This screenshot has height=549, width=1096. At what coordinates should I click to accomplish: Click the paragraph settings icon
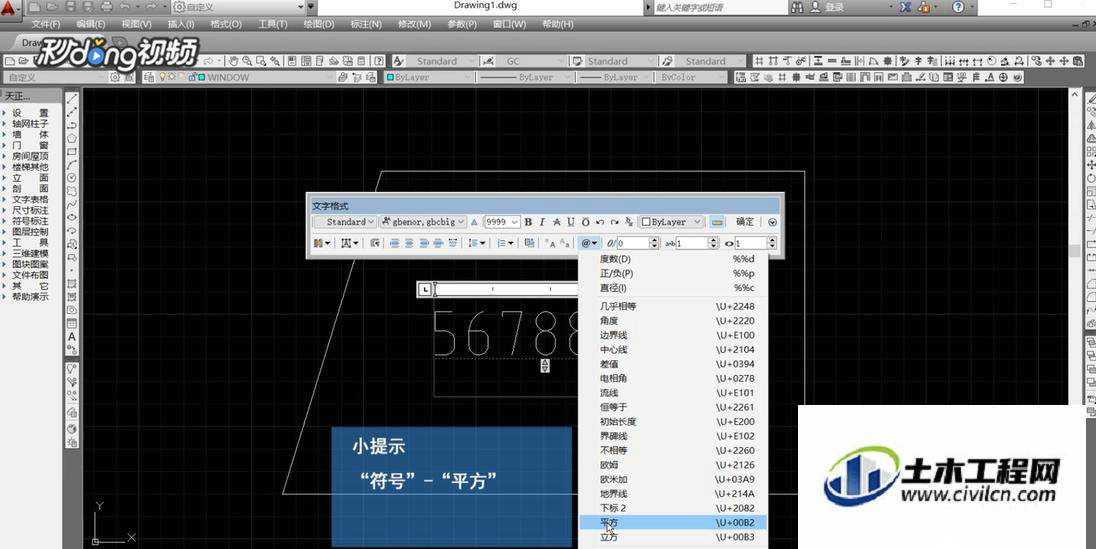click(x=375, y=243)
